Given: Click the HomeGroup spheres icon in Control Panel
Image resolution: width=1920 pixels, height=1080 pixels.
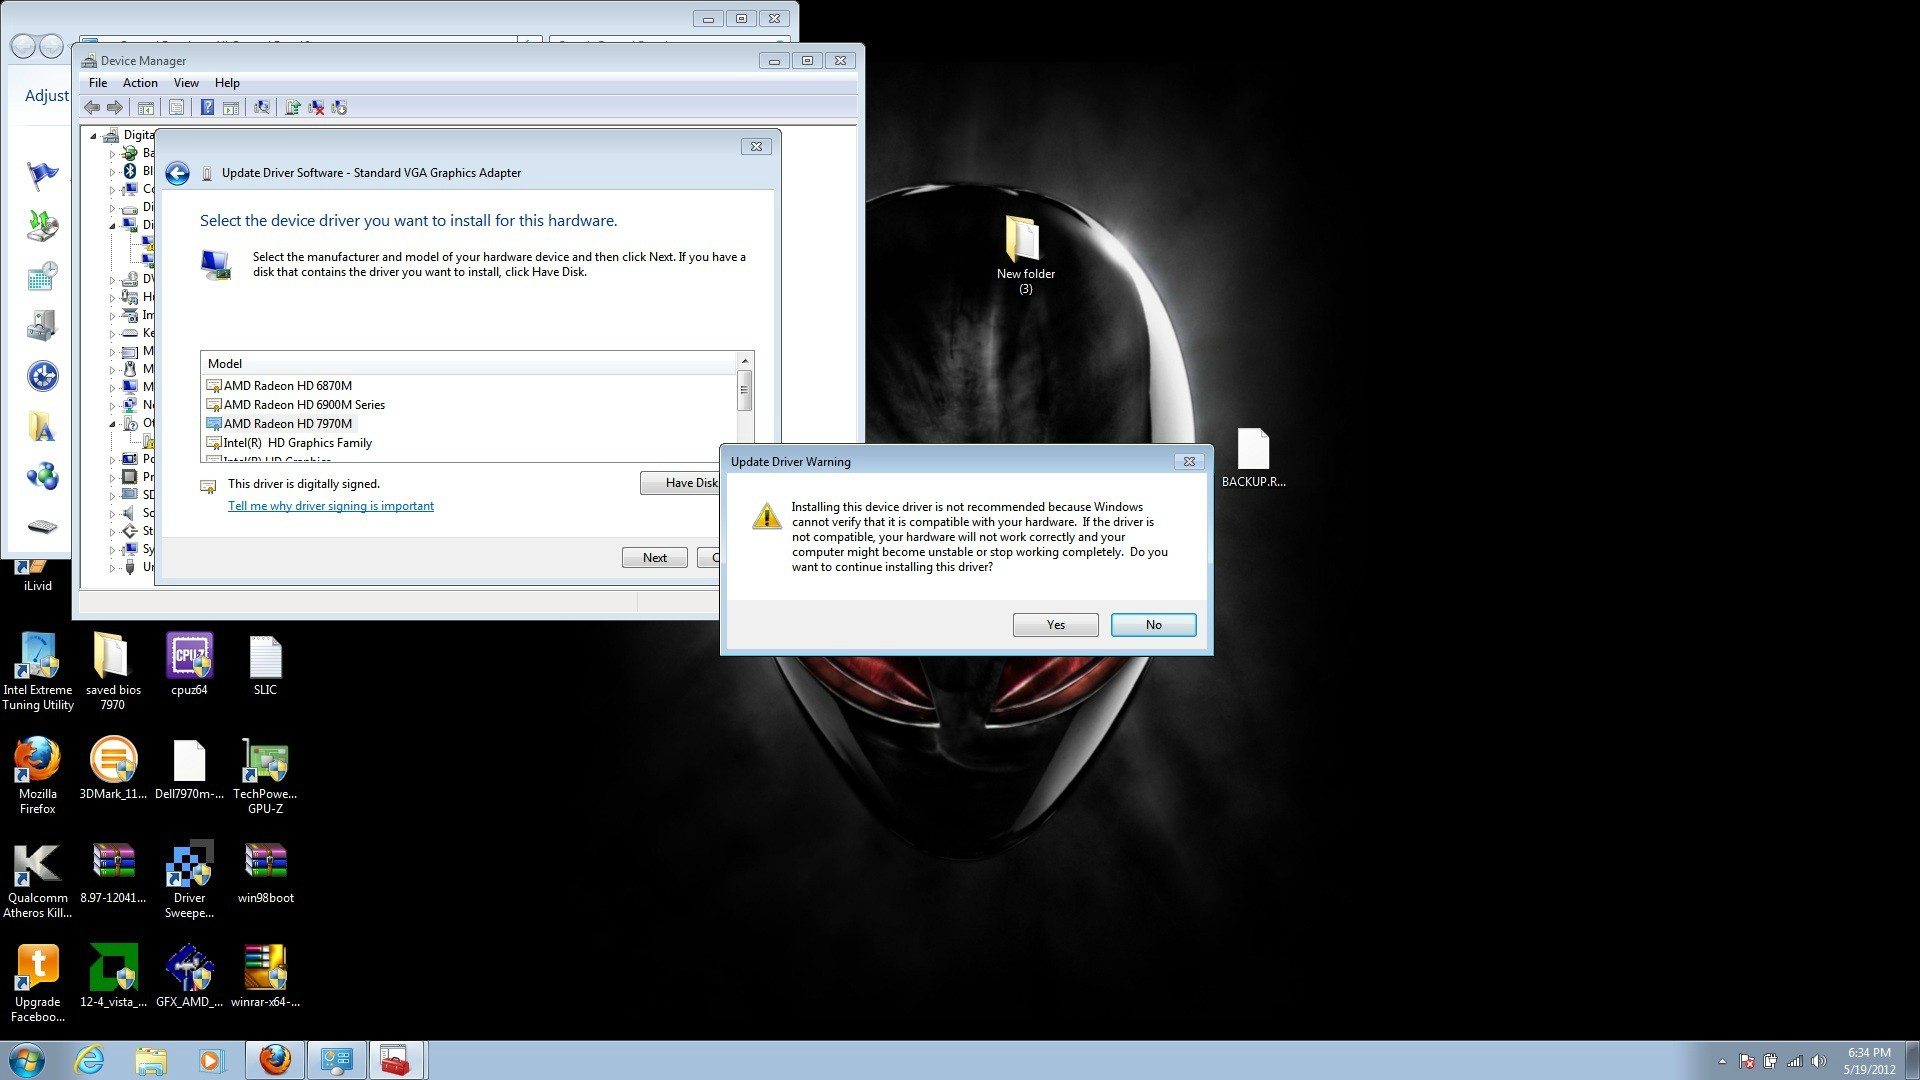Looking at the screenshot, I should coord(42,477).
